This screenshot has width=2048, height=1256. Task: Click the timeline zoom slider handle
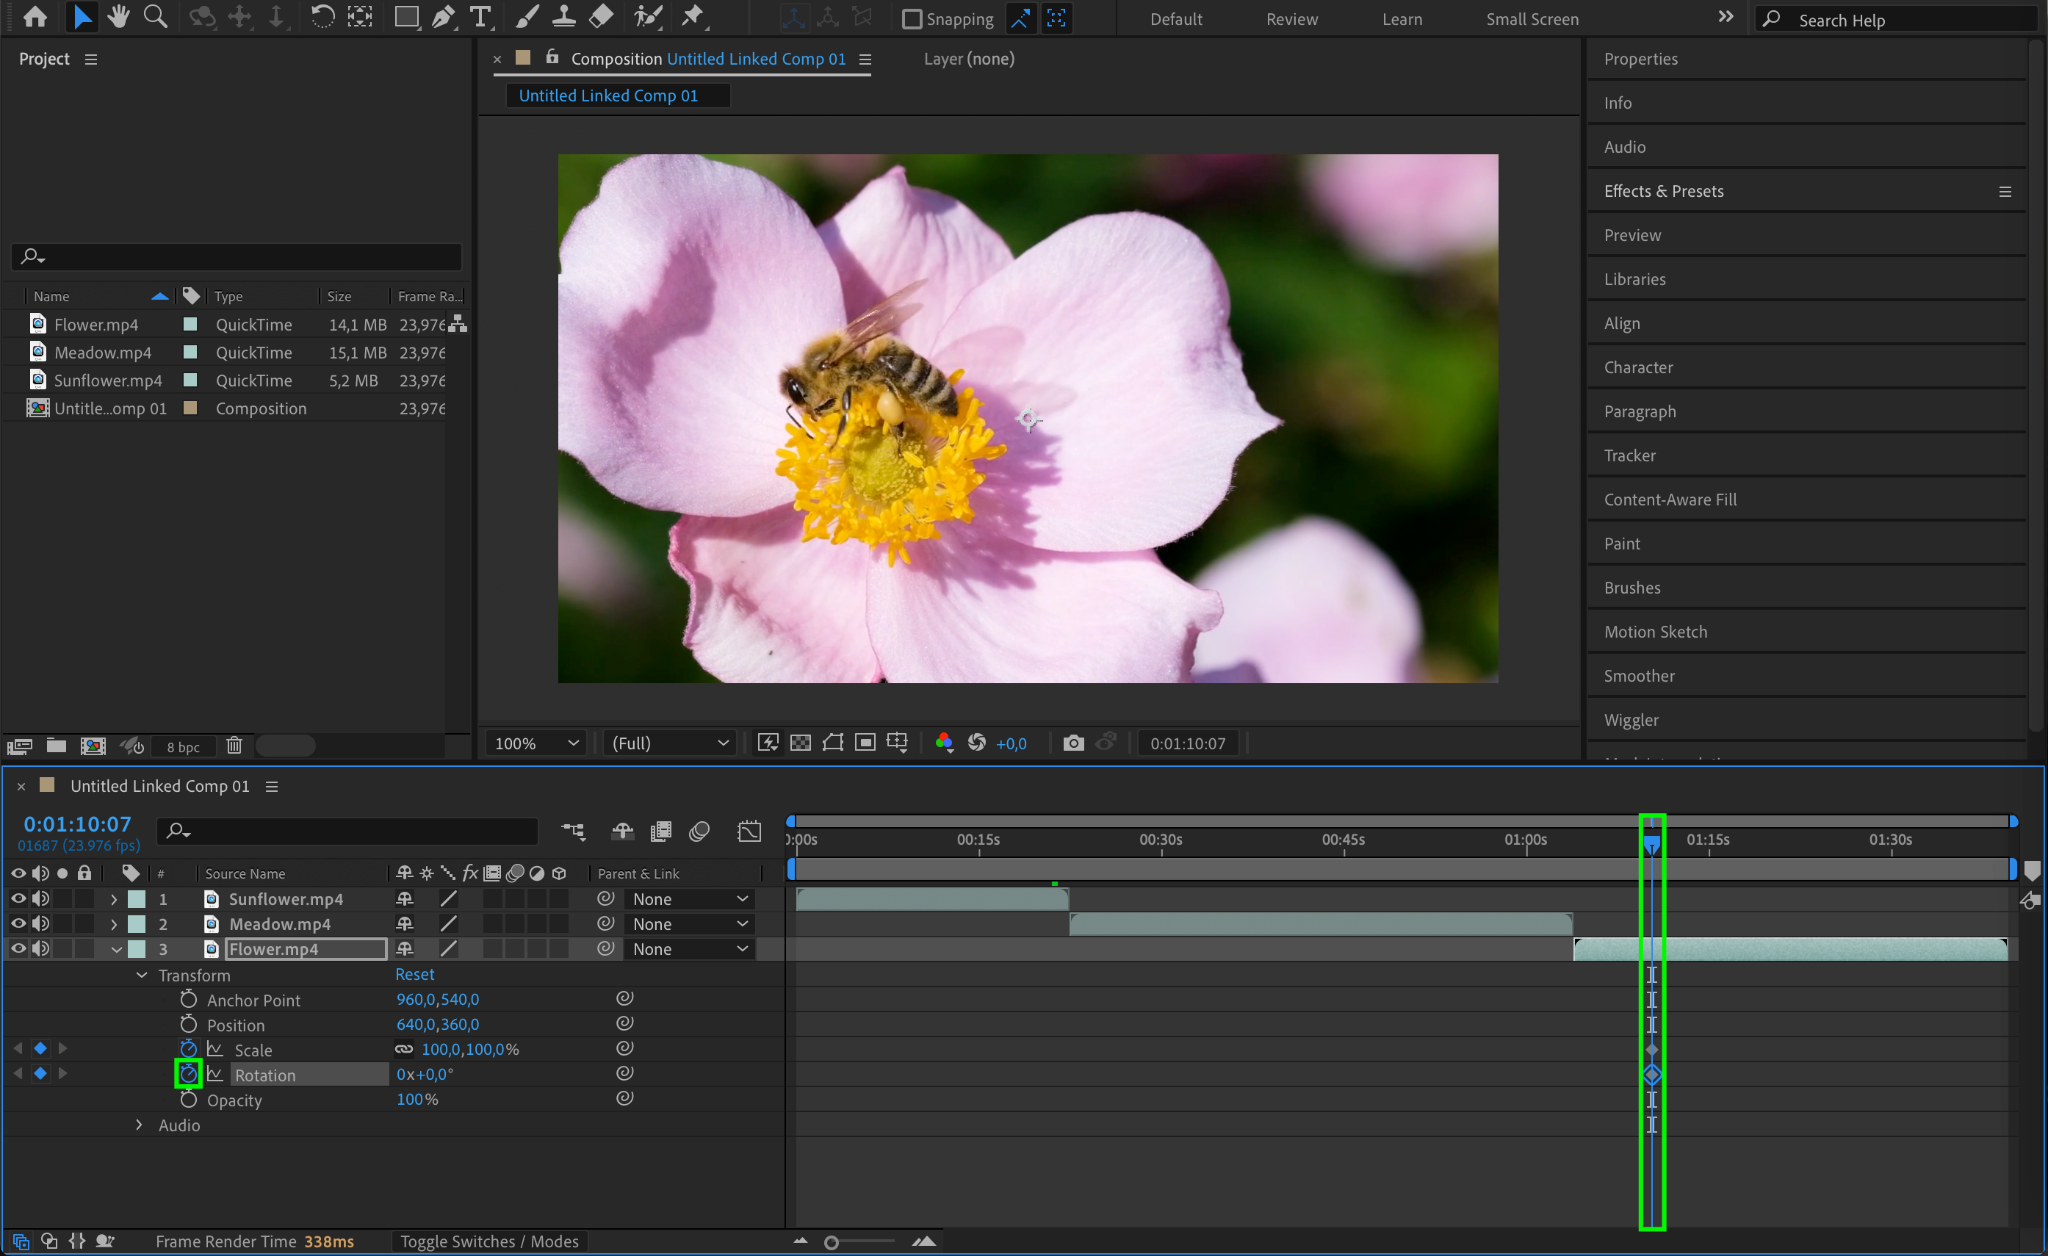[831, 1242]
